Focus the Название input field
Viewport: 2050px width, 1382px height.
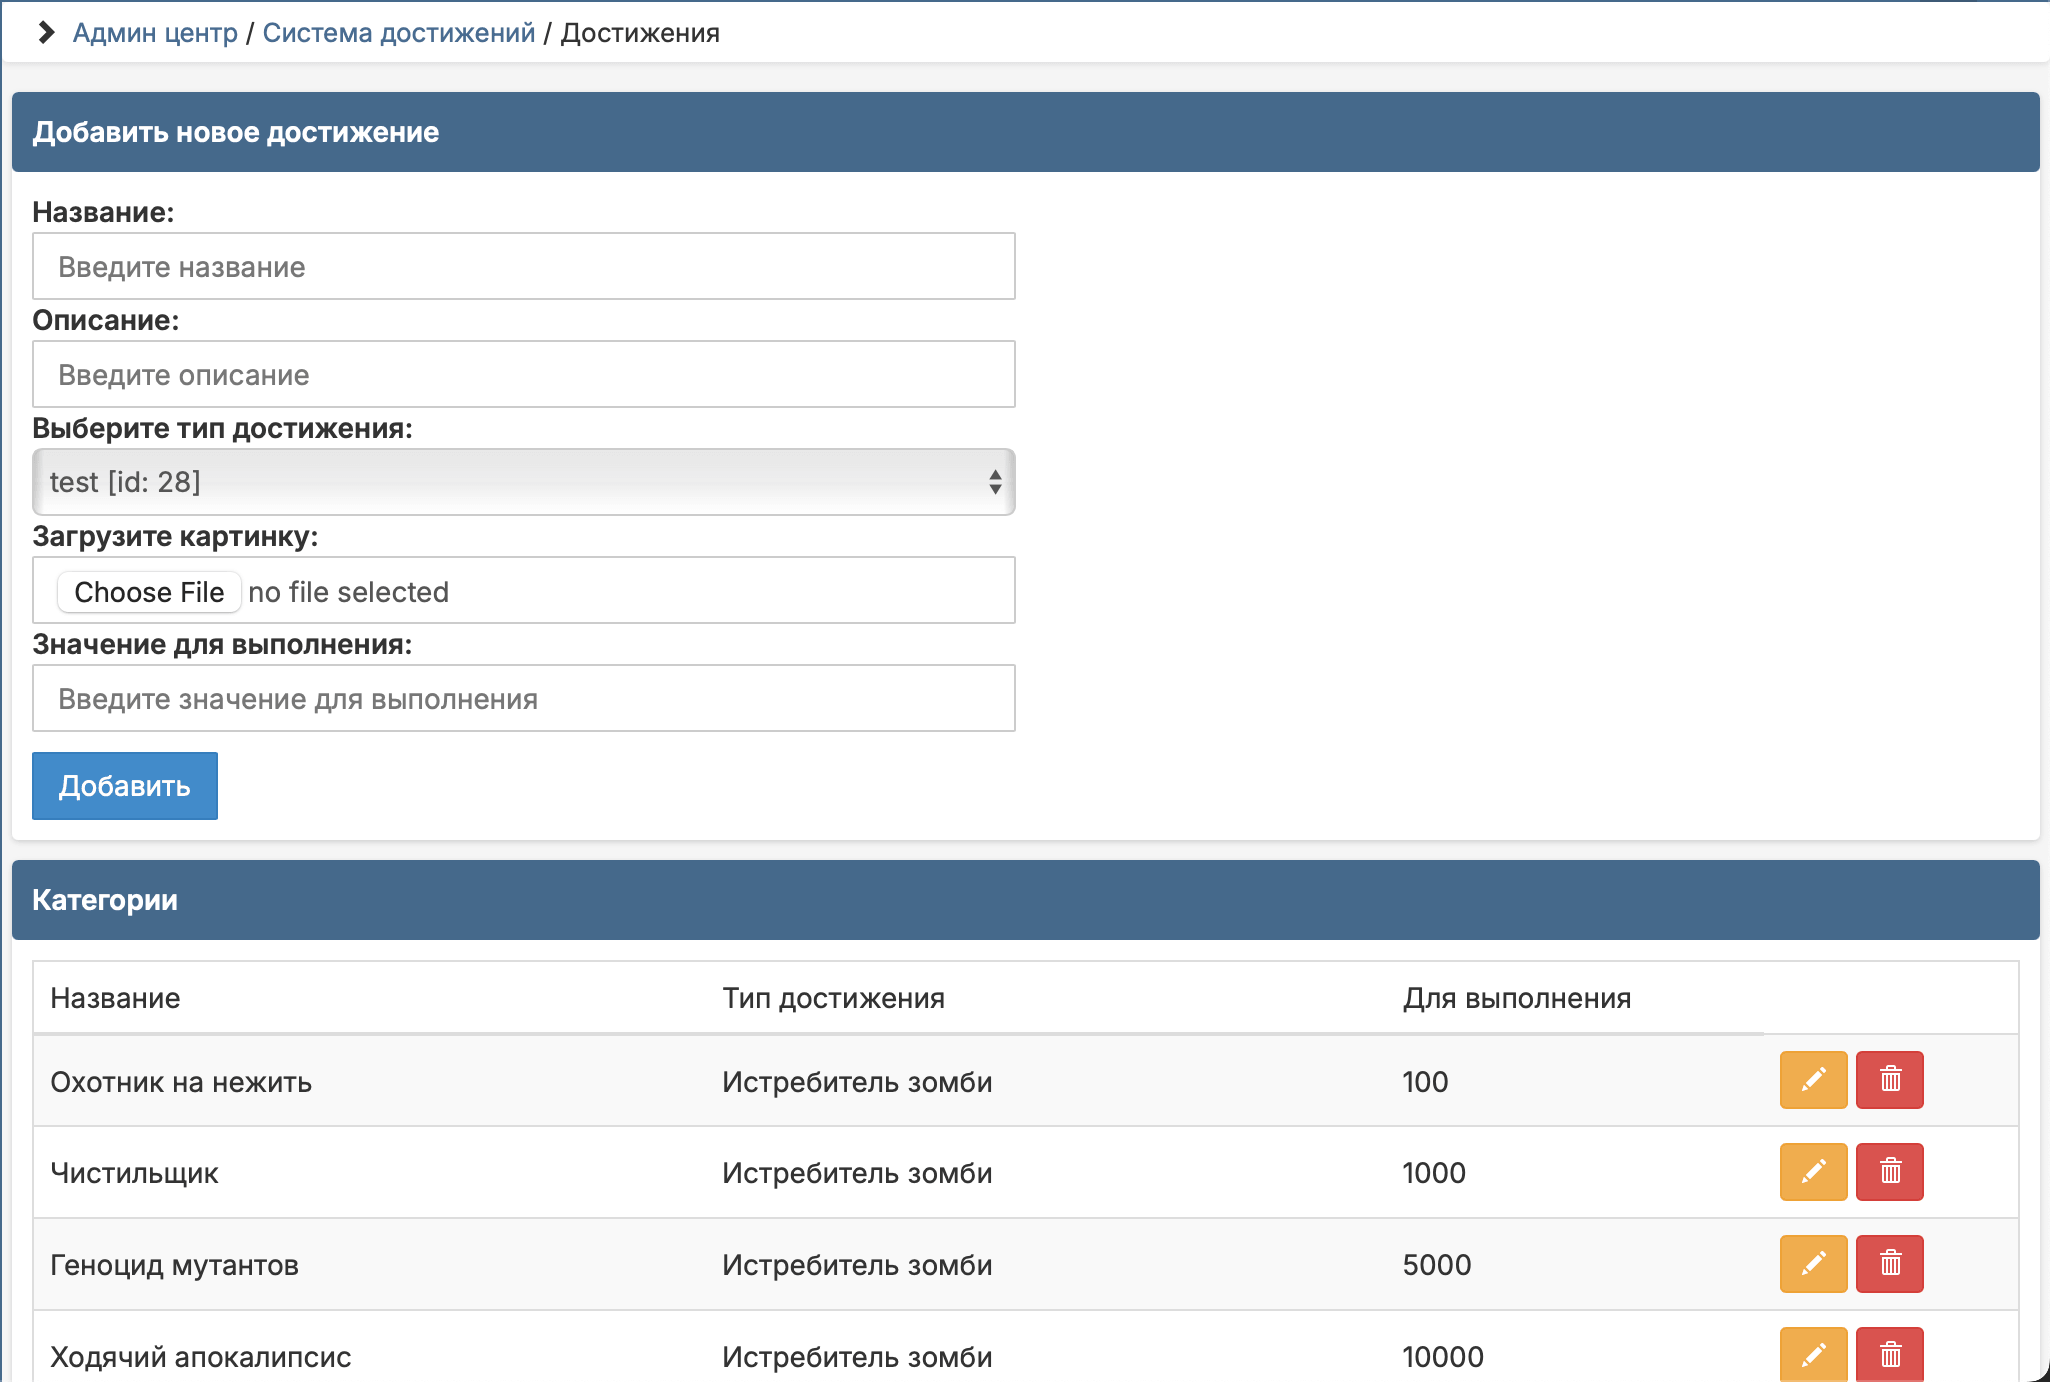pyautogui.click(x=522, y=267)
